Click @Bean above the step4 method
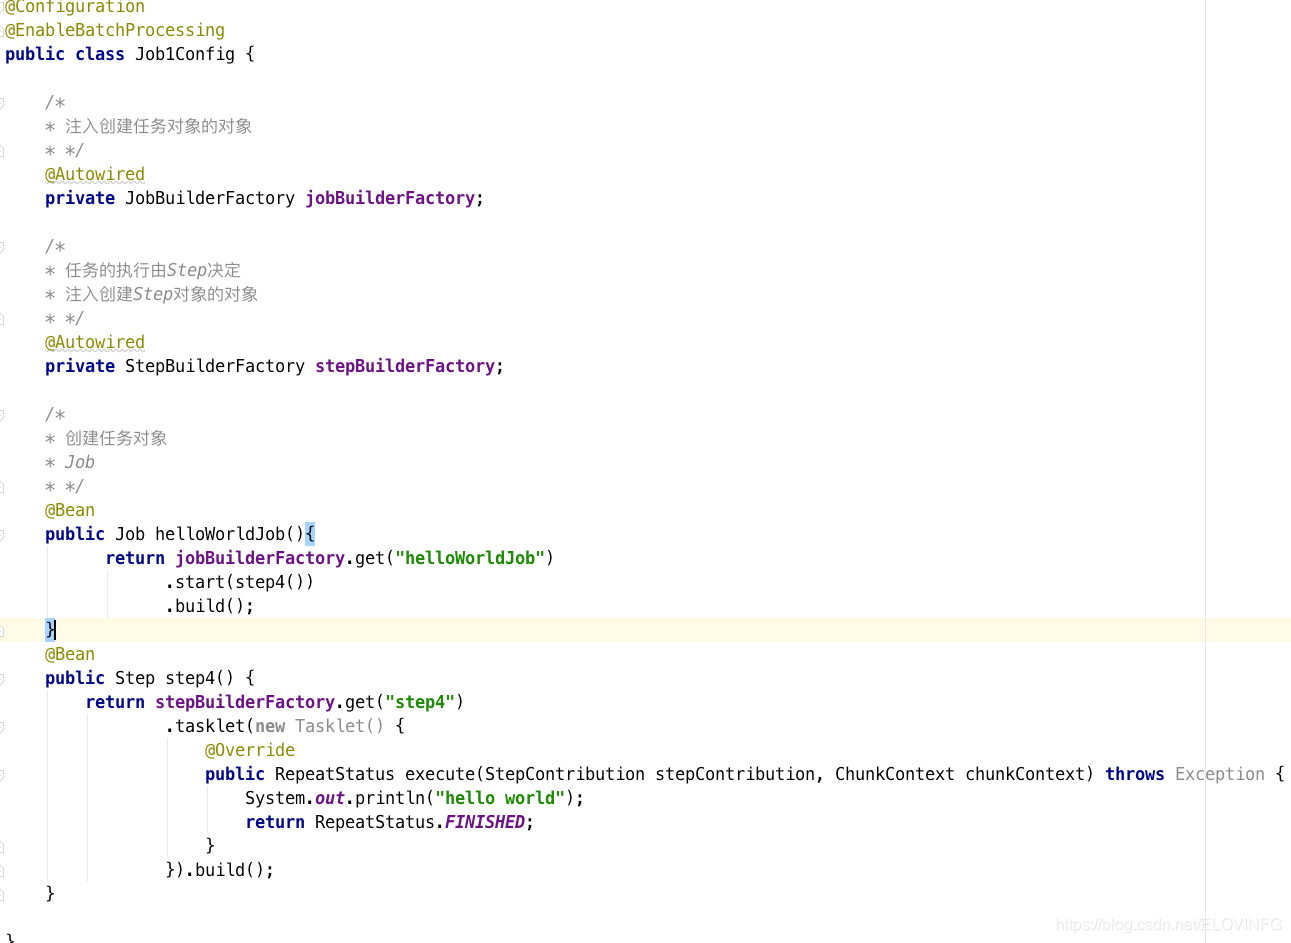 [x=70, y=654]
